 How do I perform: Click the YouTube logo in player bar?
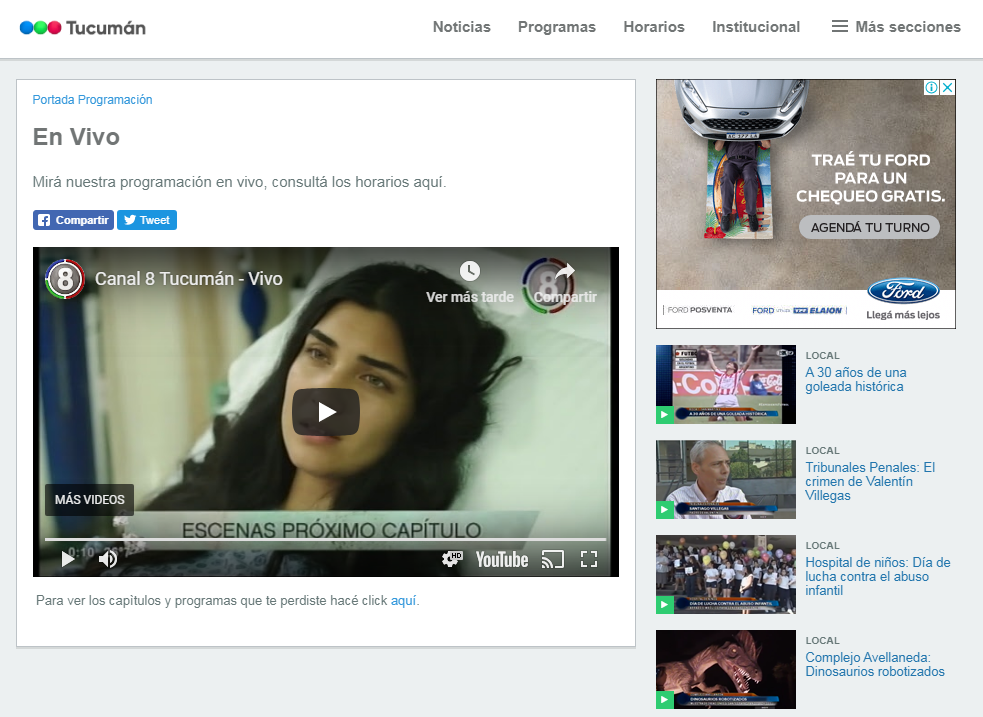point(501,559)
